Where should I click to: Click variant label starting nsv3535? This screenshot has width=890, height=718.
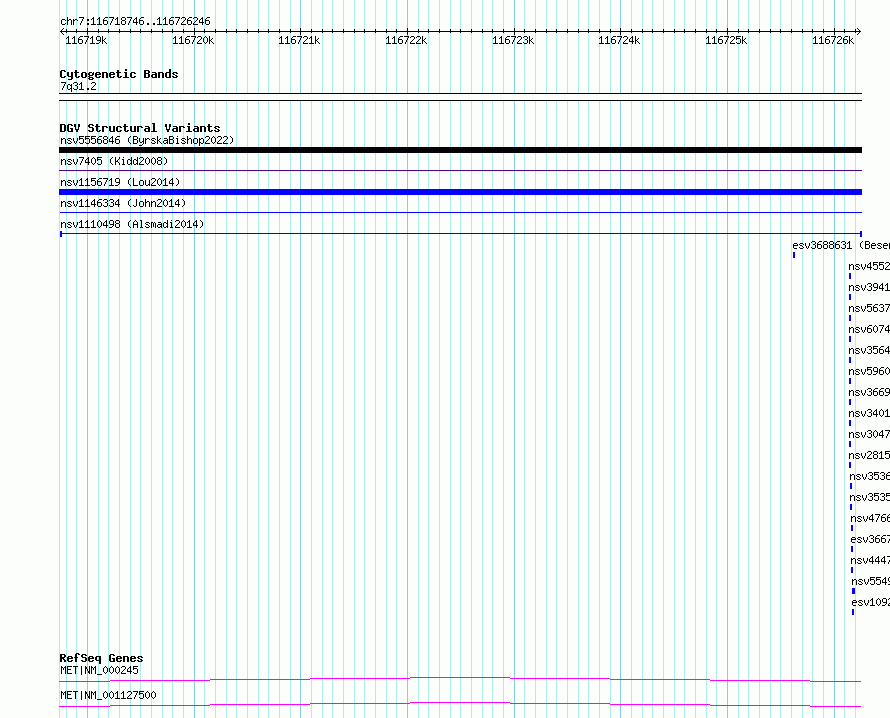[x=870, y=497]
